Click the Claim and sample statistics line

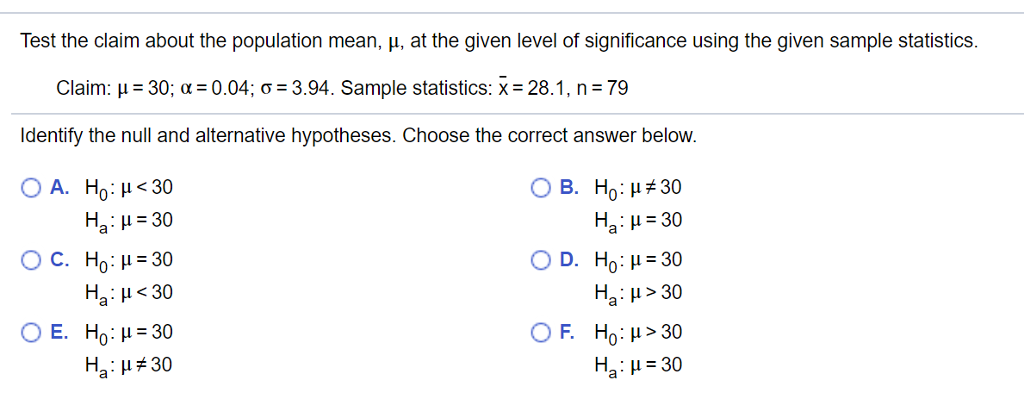(342, 88)
